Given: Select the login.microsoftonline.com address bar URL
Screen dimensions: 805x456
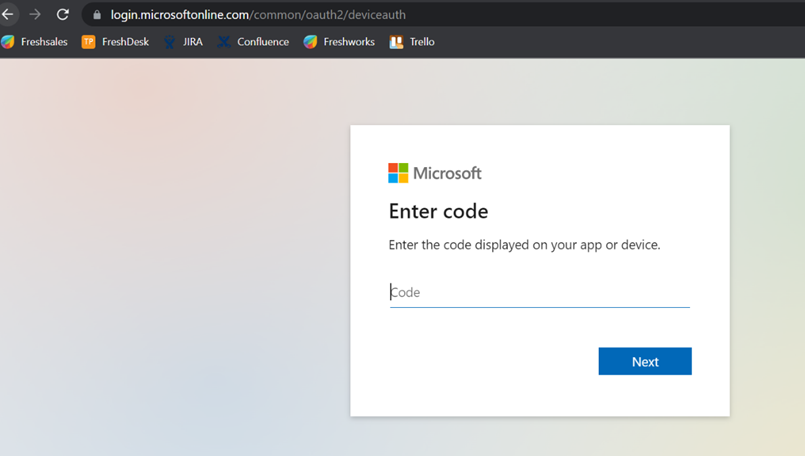Looking at the screenshot, I should 258,15.
